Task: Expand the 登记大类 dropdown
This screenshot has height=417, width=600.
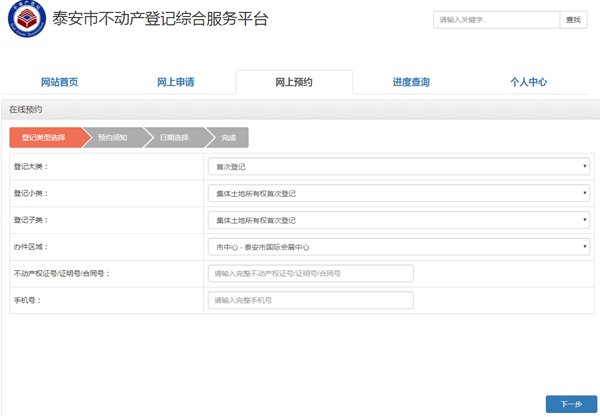Action: point(399,166)
